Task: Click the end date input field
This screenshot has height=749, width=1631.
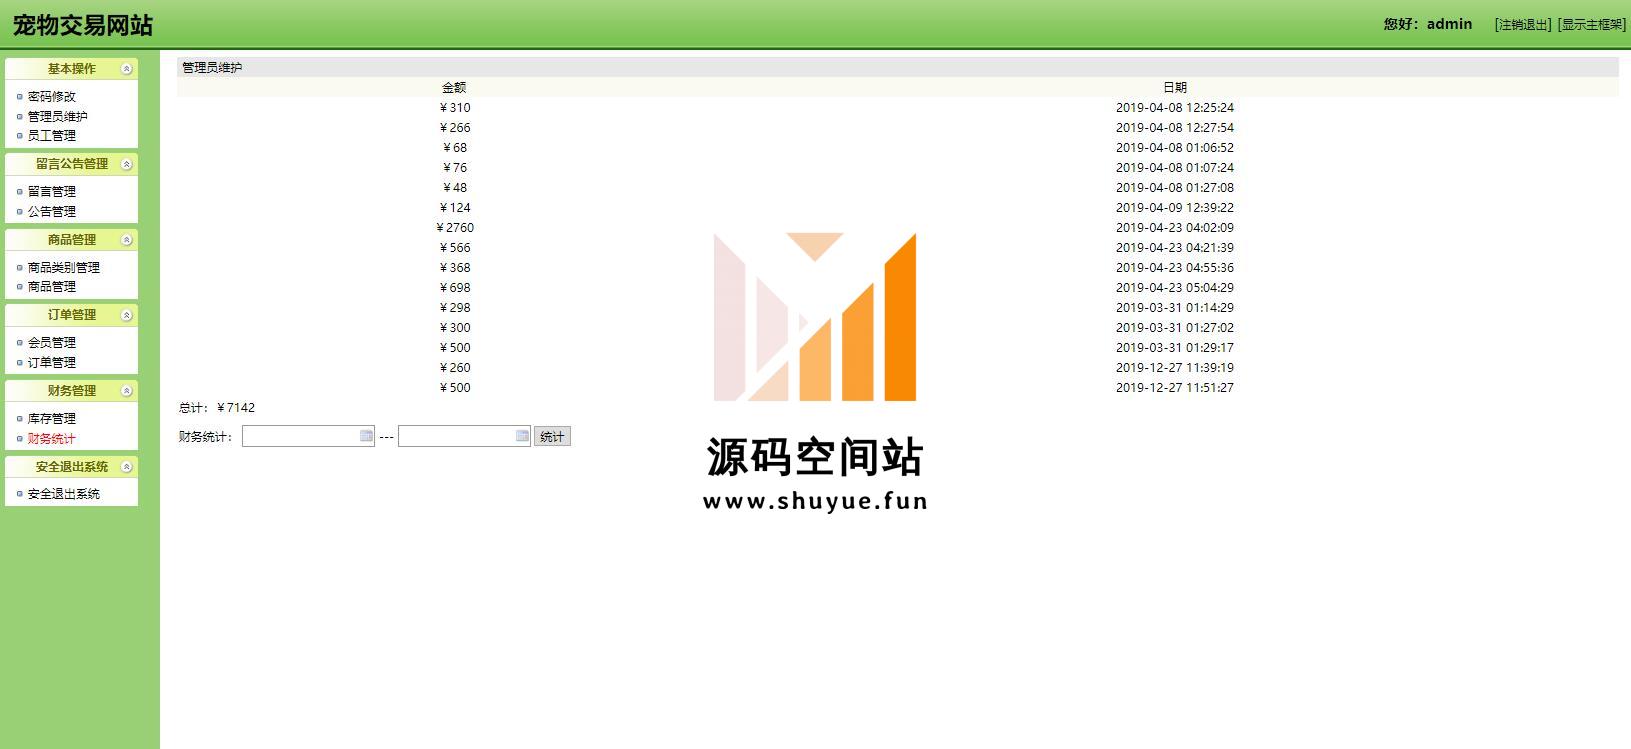Action: pyautogui.click(x=464, y=436)
